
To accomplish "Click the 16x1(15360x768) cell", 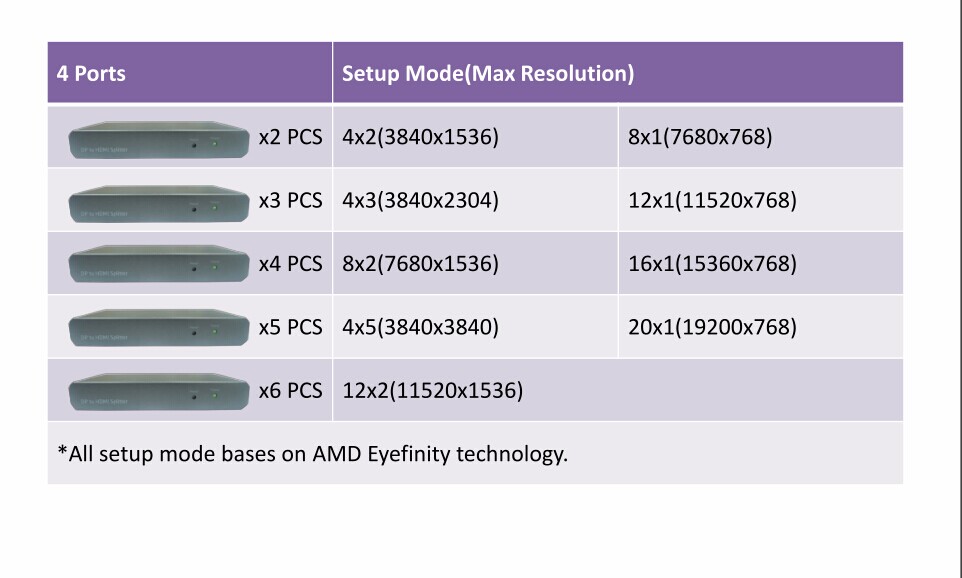I will [761, 263].
